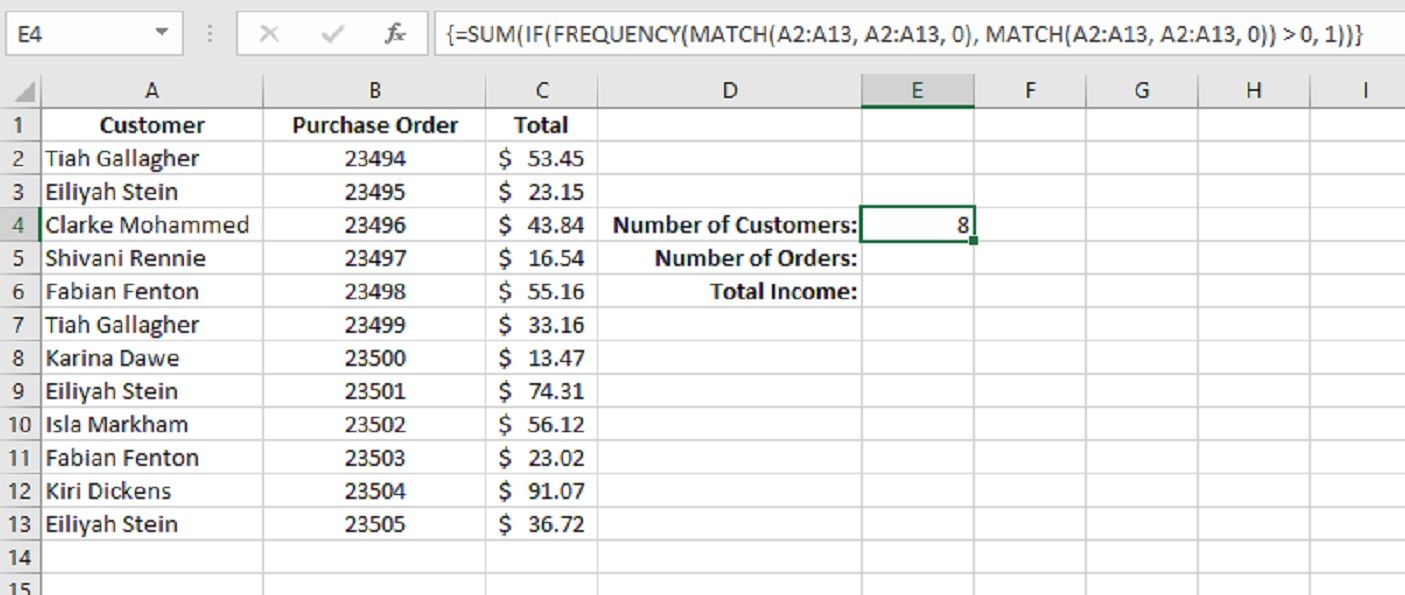The image size is (1405, 595).
Task: Click the Total Income label cell
Action: pos(729,291)
